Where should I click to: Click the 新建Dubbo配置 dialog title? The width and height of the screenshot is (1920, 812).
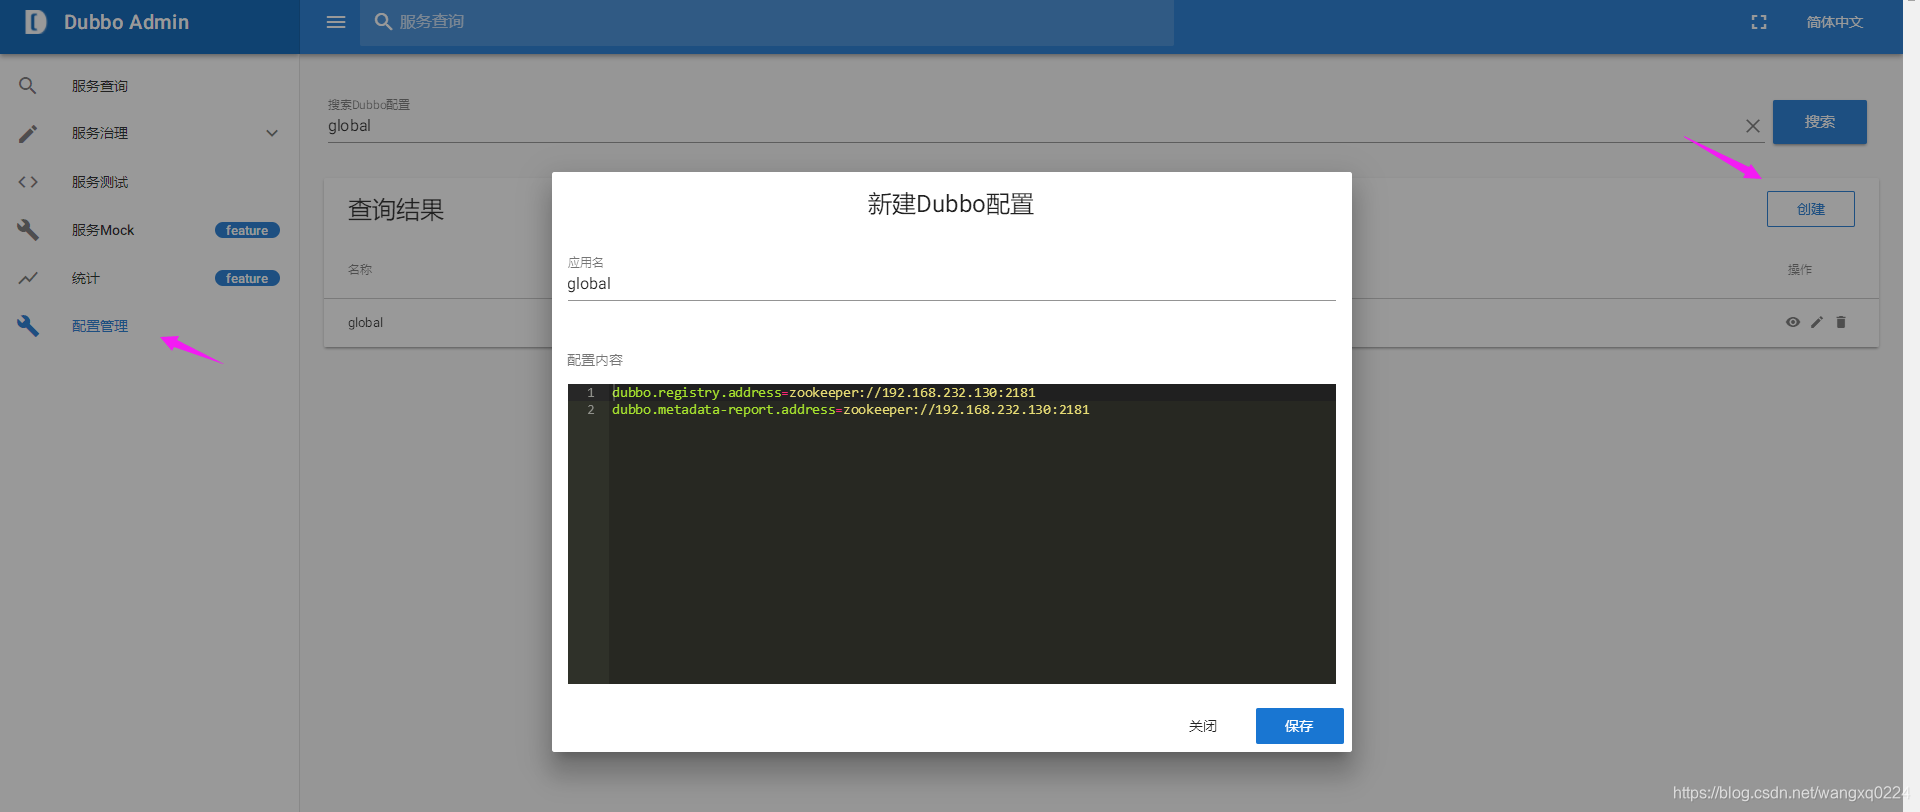950,204
